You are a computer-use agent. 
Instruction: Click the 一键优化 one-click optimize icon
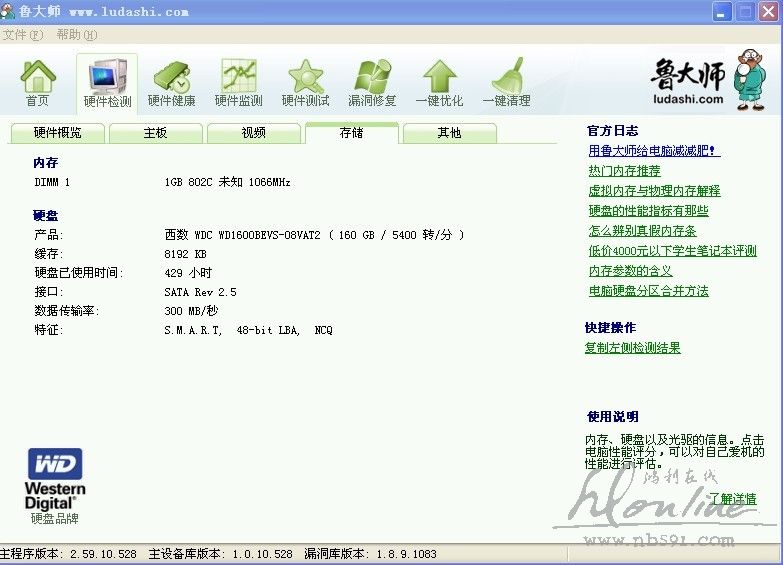[x=439, y=83]
